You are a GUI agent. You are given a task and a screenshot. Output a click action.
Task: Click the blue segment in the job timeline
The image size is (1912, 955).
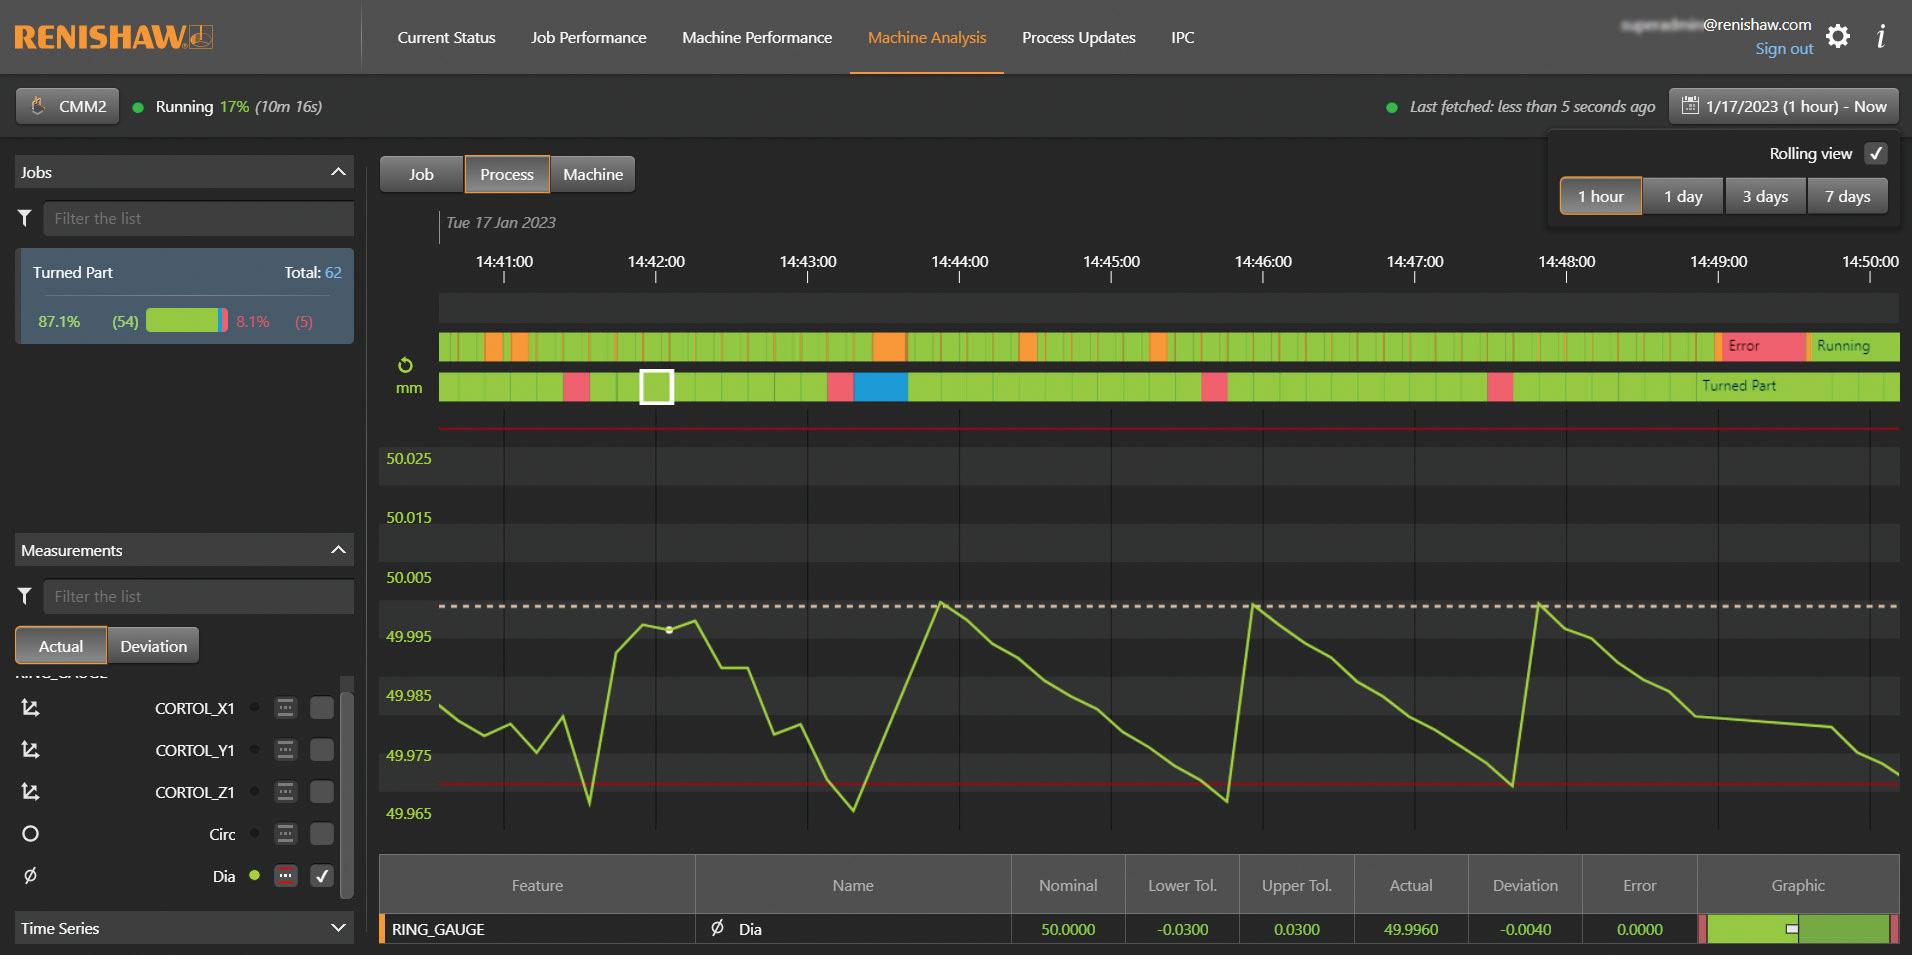click(x=881, y=387)
